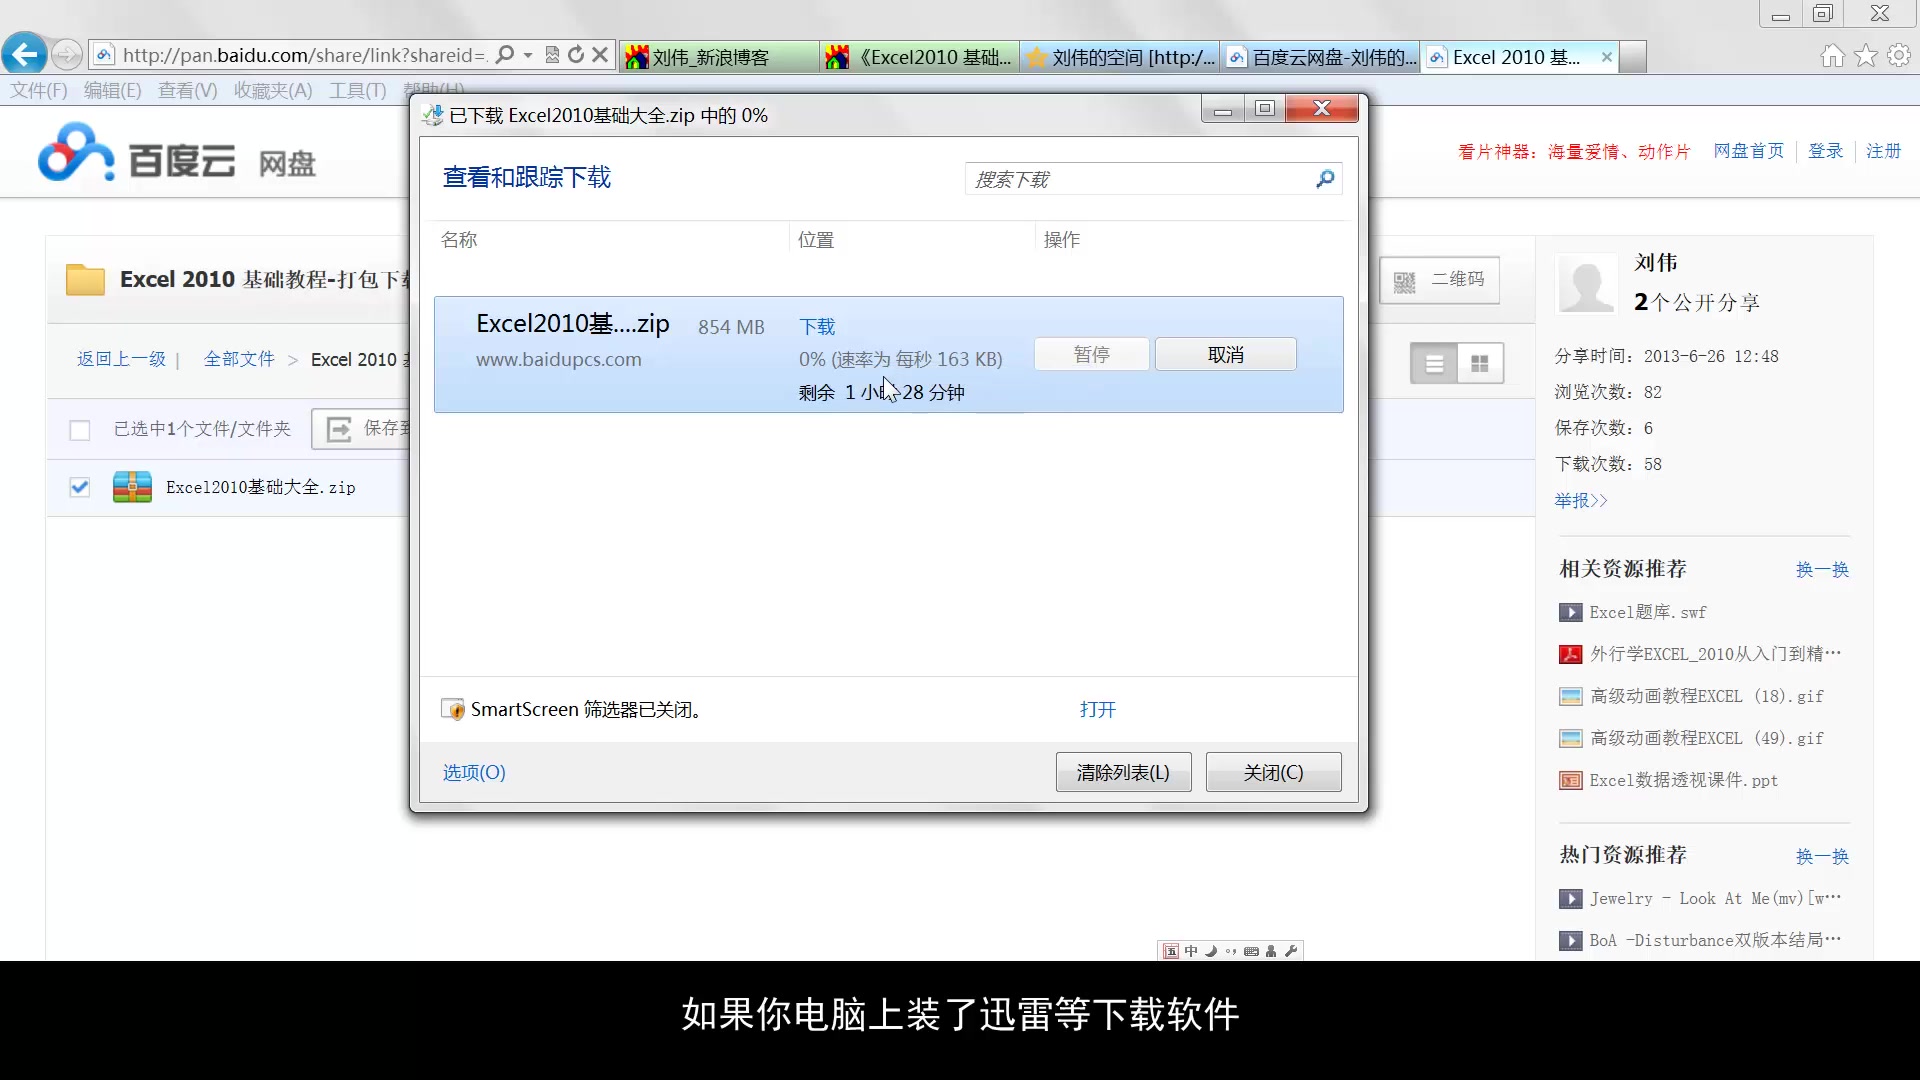Open the address bar history dropdown arrow

[x=528, y=55]
